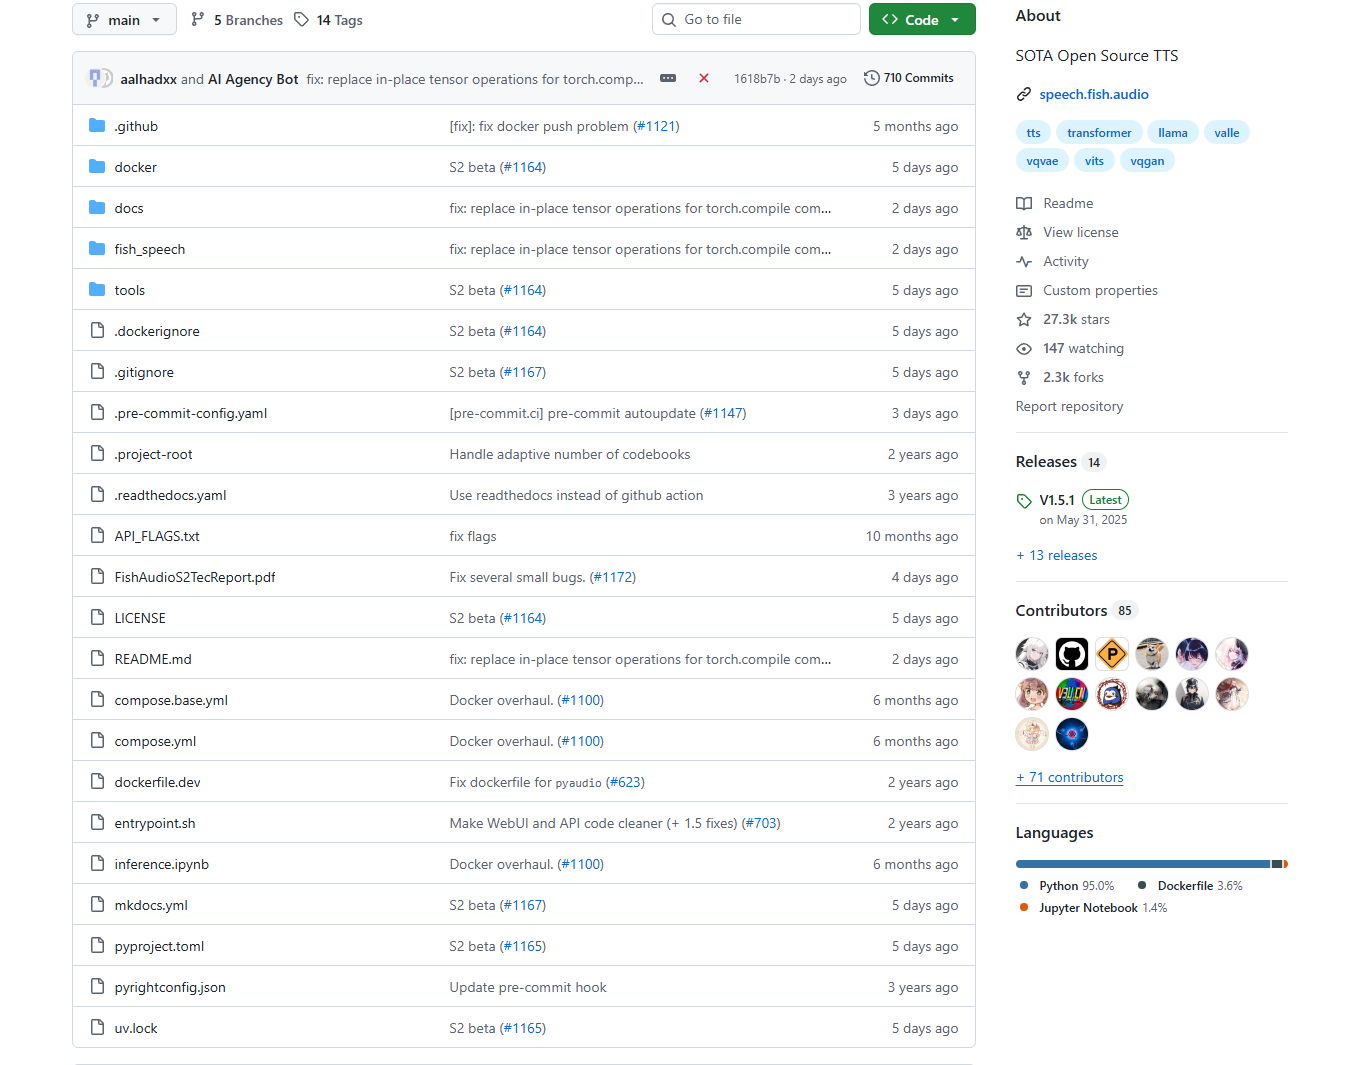
Task: Click the Custom properties icon
Action: click(1024, 290)
